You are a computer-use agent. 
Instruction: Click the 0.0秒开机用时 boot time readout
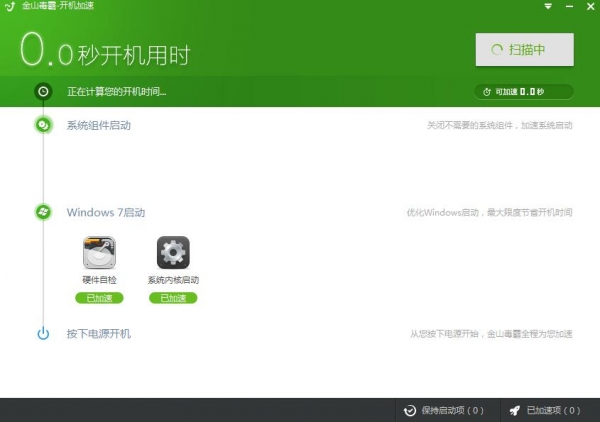[x=105, y=50]
